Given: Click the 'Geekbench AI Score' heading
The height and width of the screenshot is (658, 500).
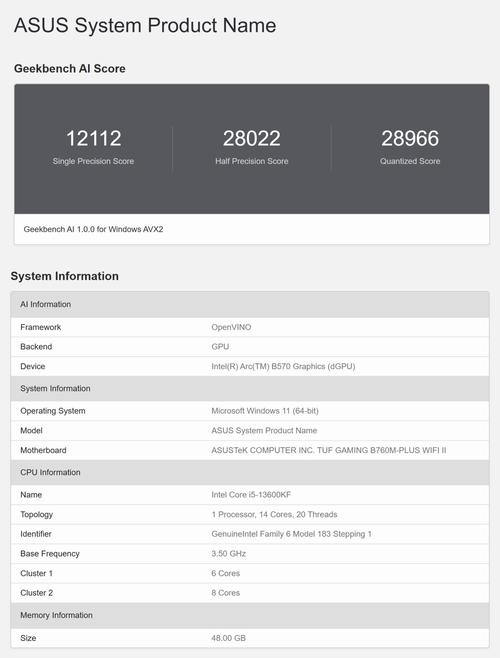Looking at the screenshot, I should (70, 68).
